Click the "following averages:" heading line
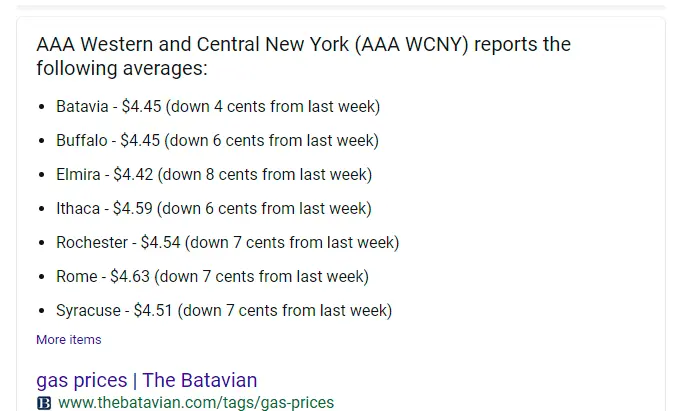This screenshot has width=676, height=411. [x=122, y=69]
